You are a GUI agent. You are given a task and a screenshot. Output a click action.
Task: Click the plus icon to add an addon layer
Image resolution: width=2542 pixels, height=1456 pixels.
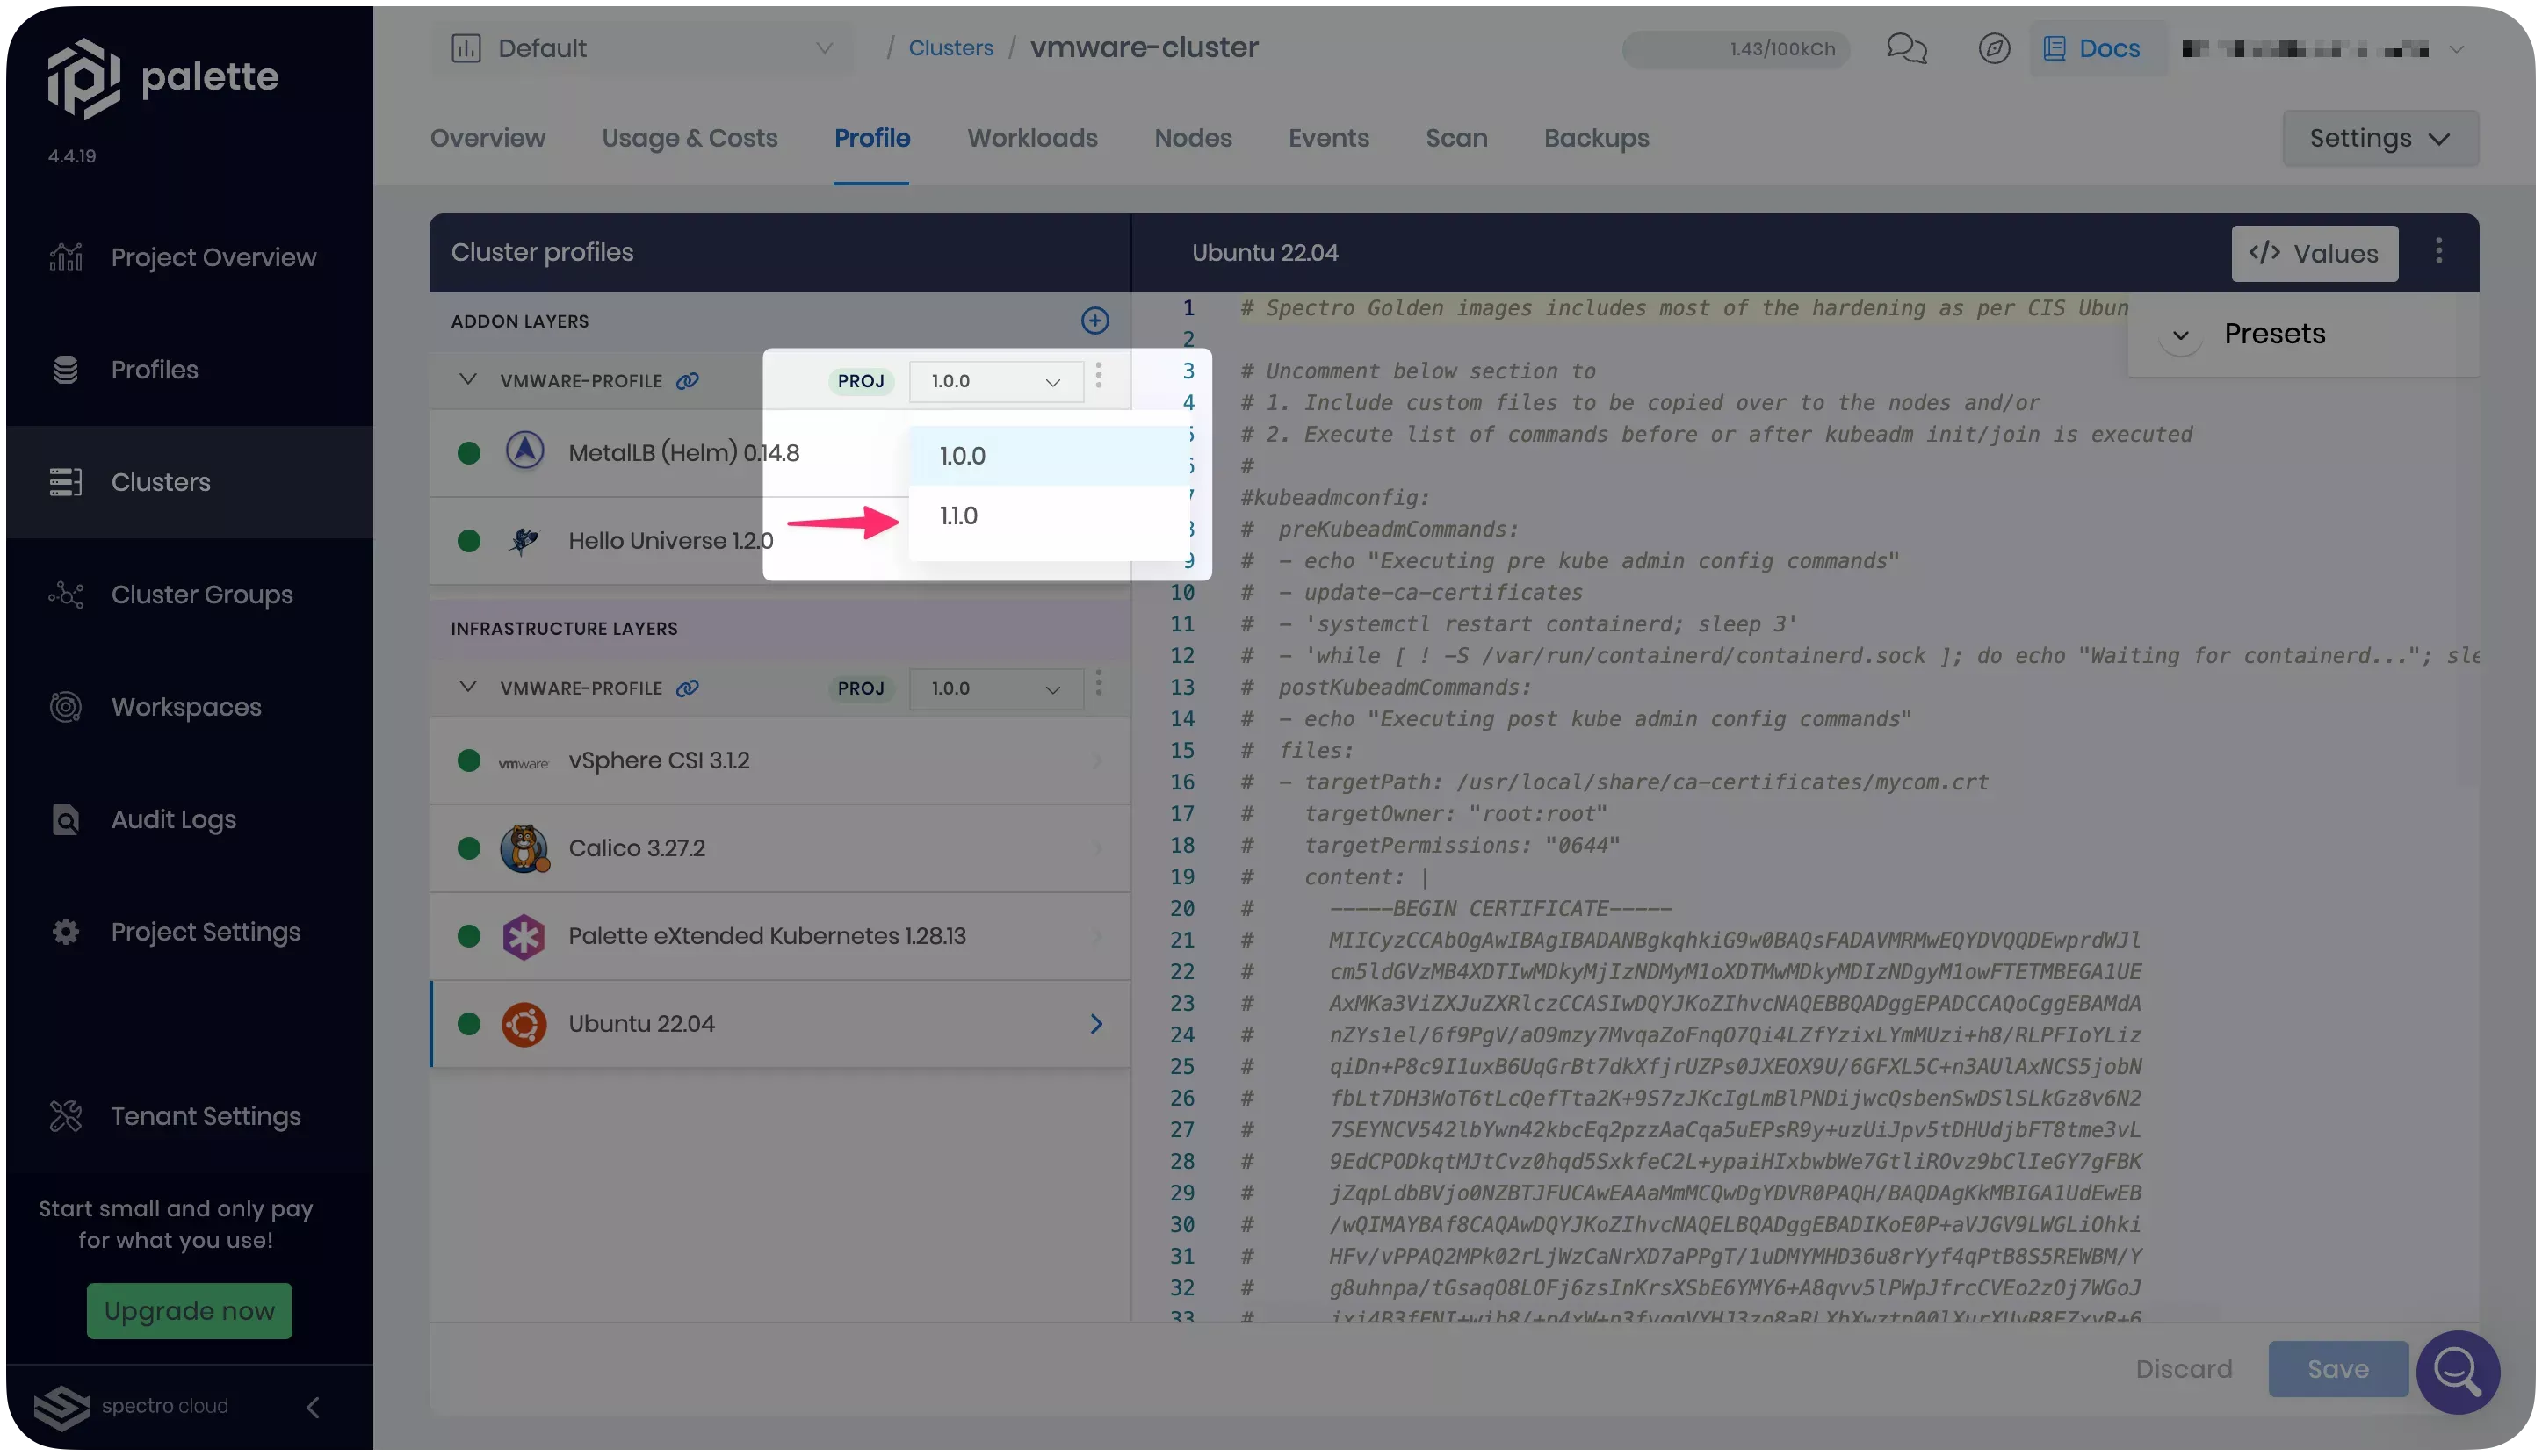(1095, 321)
